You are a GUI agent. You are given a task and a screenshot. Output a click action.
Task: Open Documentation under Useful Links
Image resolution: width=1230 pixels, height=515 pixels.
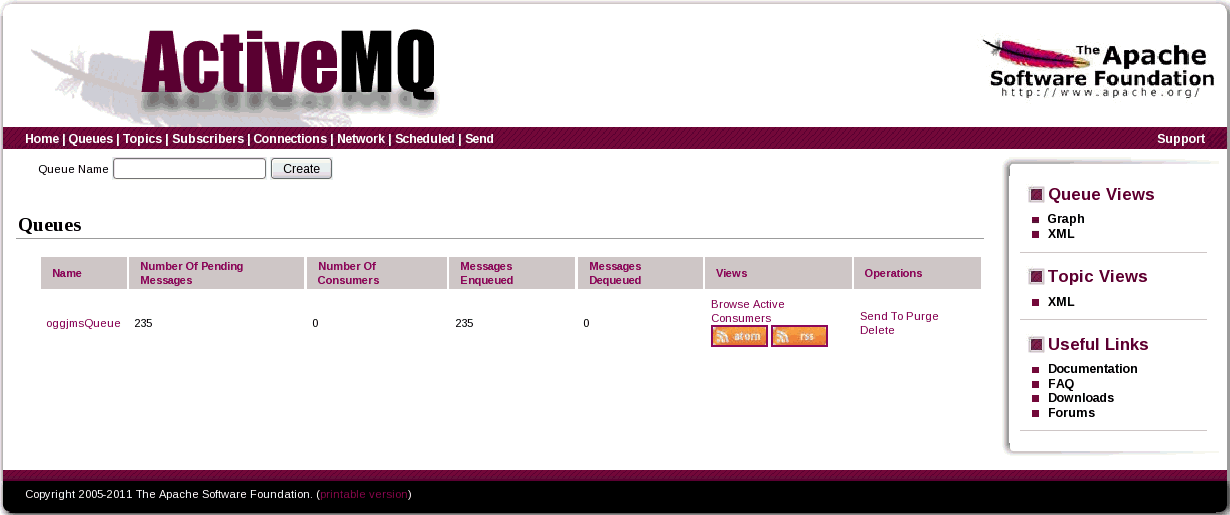(x=1093, y=369)
